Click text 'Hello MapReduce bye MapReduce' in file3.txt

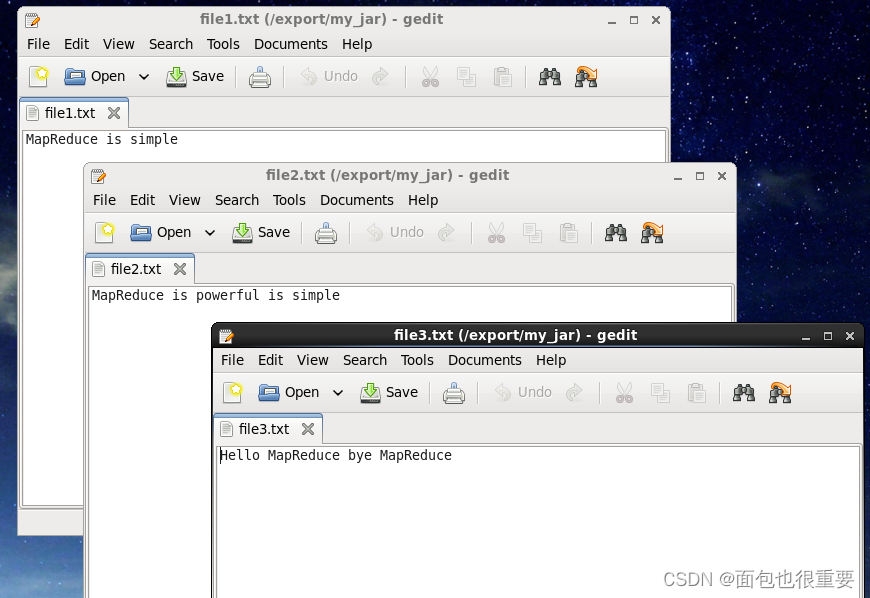pyautogui.click(x=336, y=455)
